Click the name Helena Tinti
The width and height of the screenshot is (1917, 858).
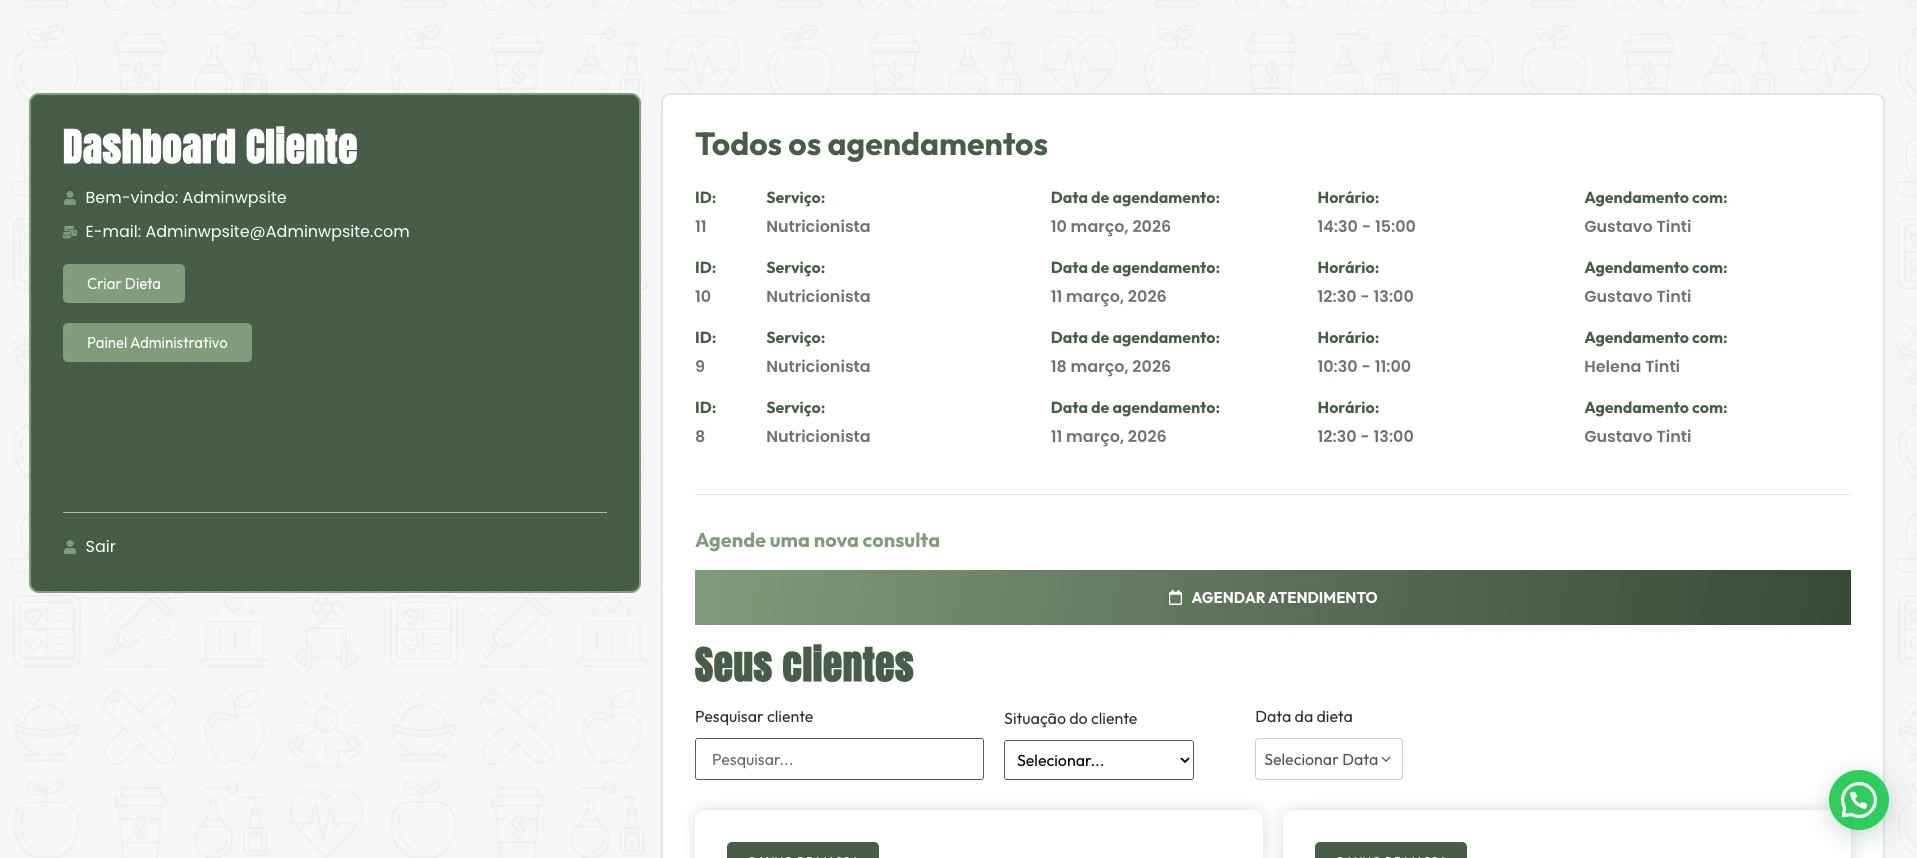point(1631,366)
